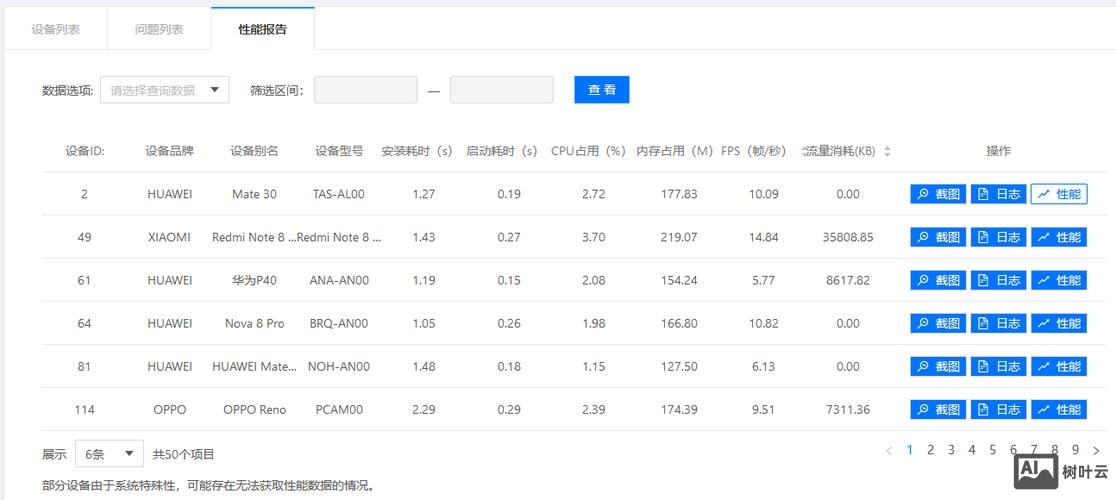Switch to the 问题列表 tab
The image size is (1116, 500).
click(159, 29)
